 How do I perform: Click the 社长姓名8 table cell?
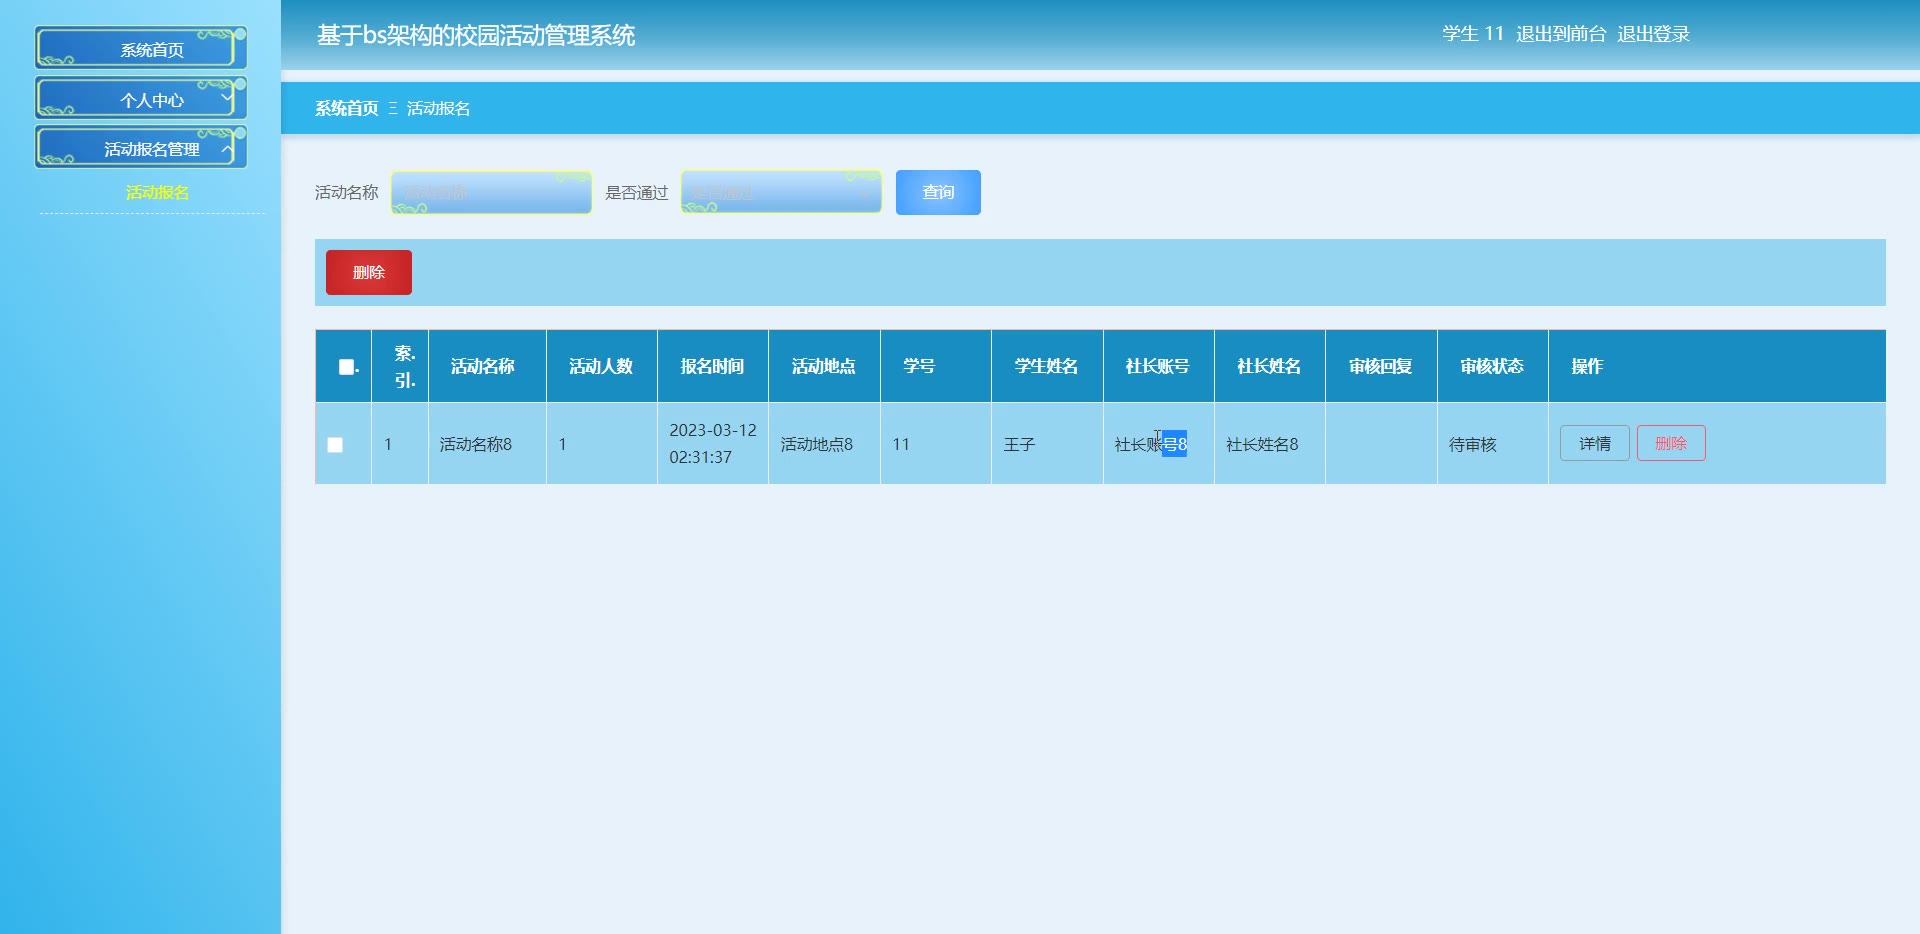point(1262,444)
